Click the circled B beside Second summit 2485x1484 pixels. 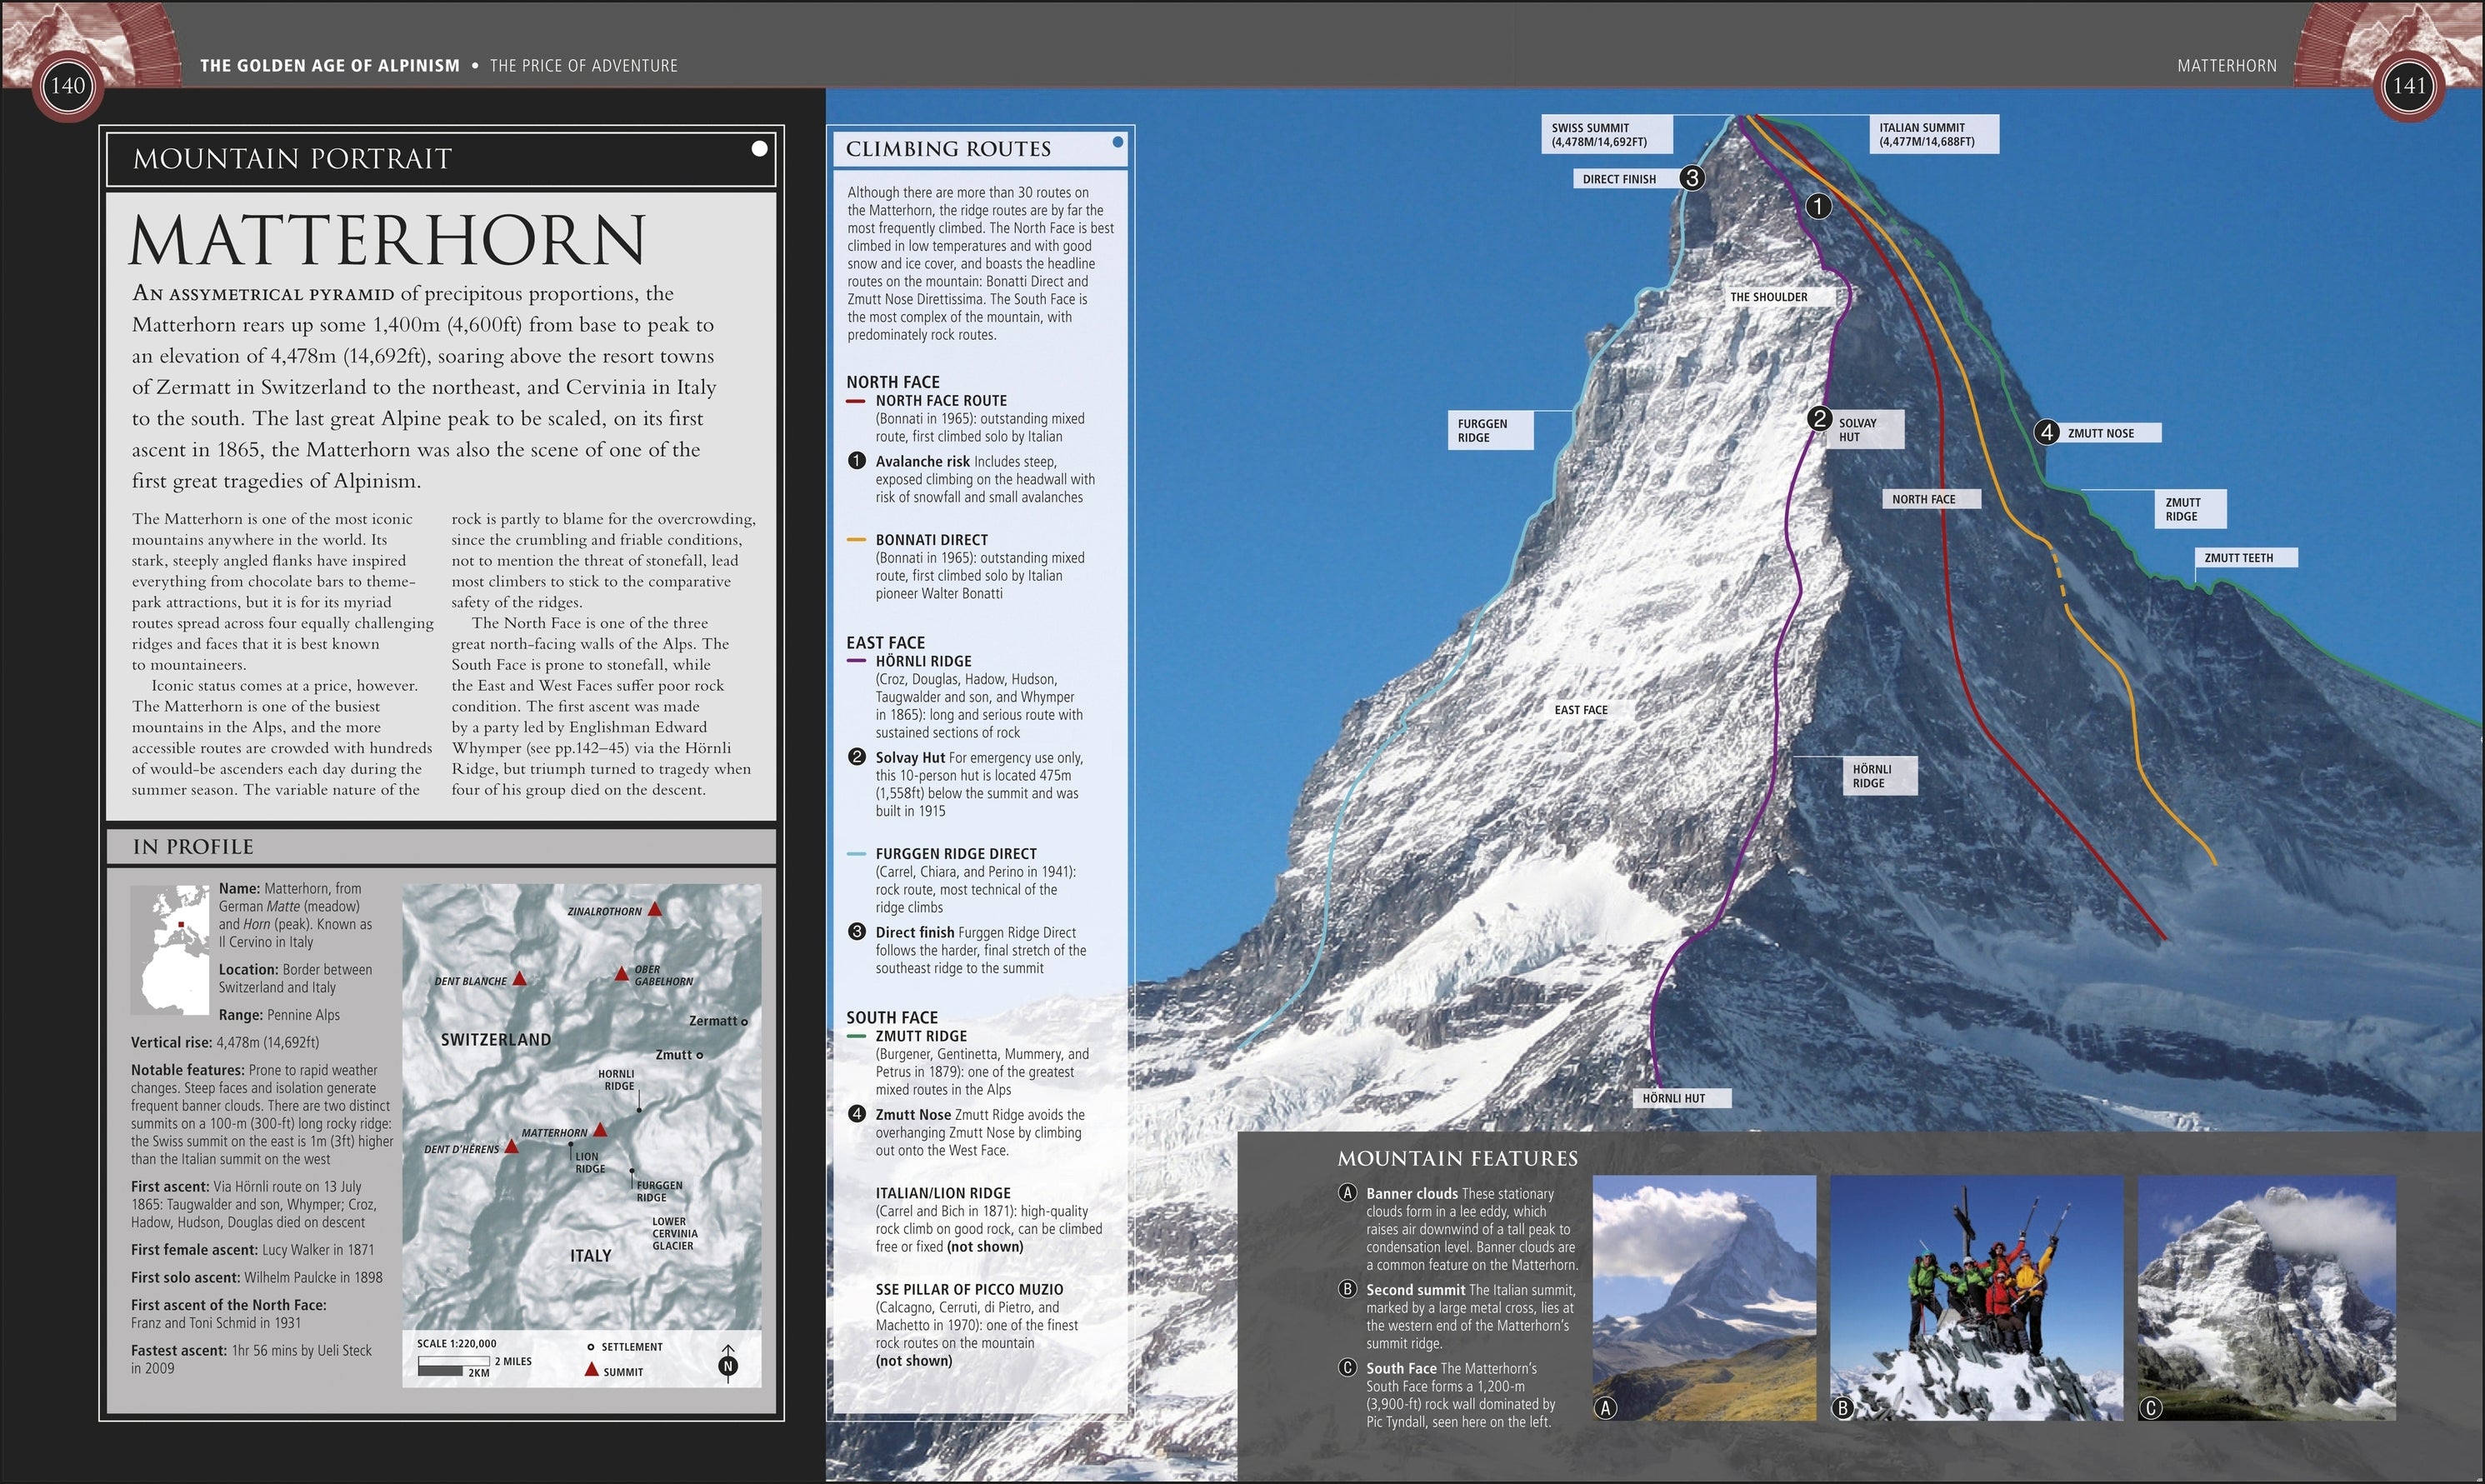coord(1347,1289)
